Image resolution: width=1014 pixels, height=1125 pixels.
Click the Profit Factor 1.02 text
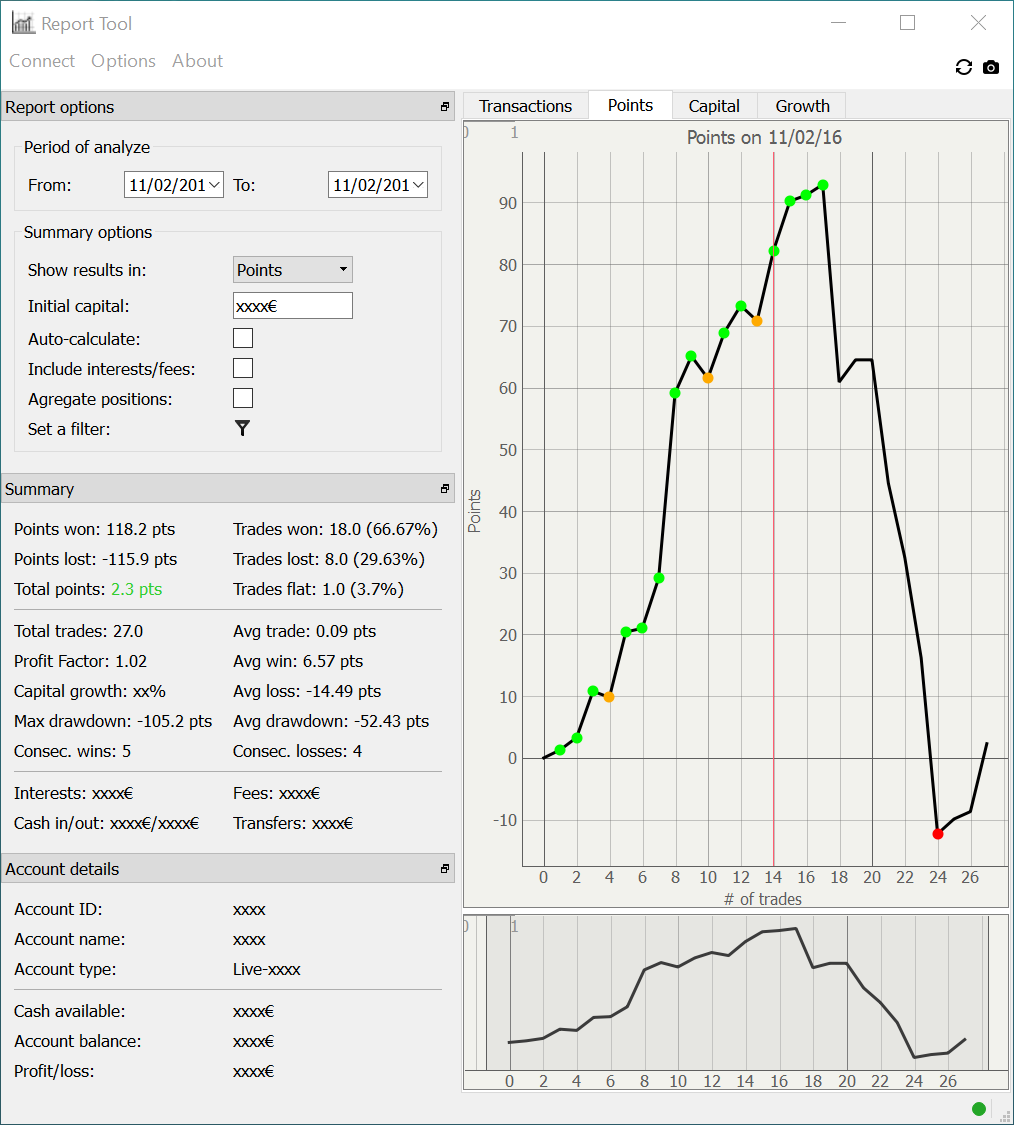pyautogui.click(x=80, y=661)
